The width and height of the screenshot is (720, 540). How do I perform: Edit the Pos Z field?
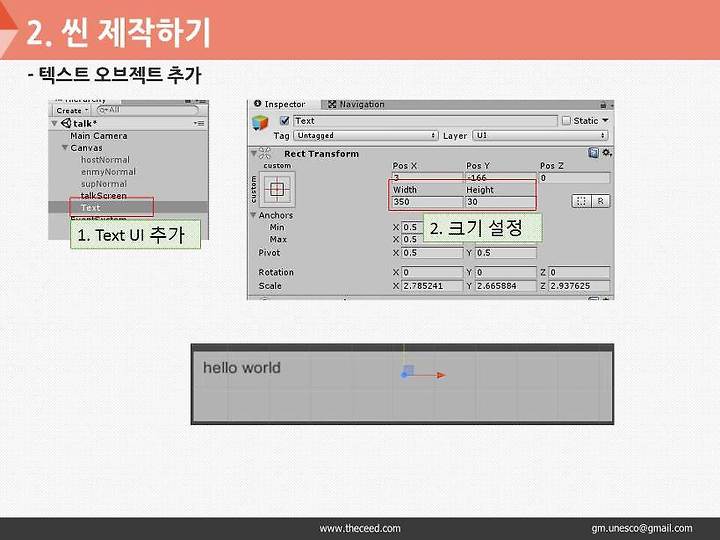tap(574, 178)
